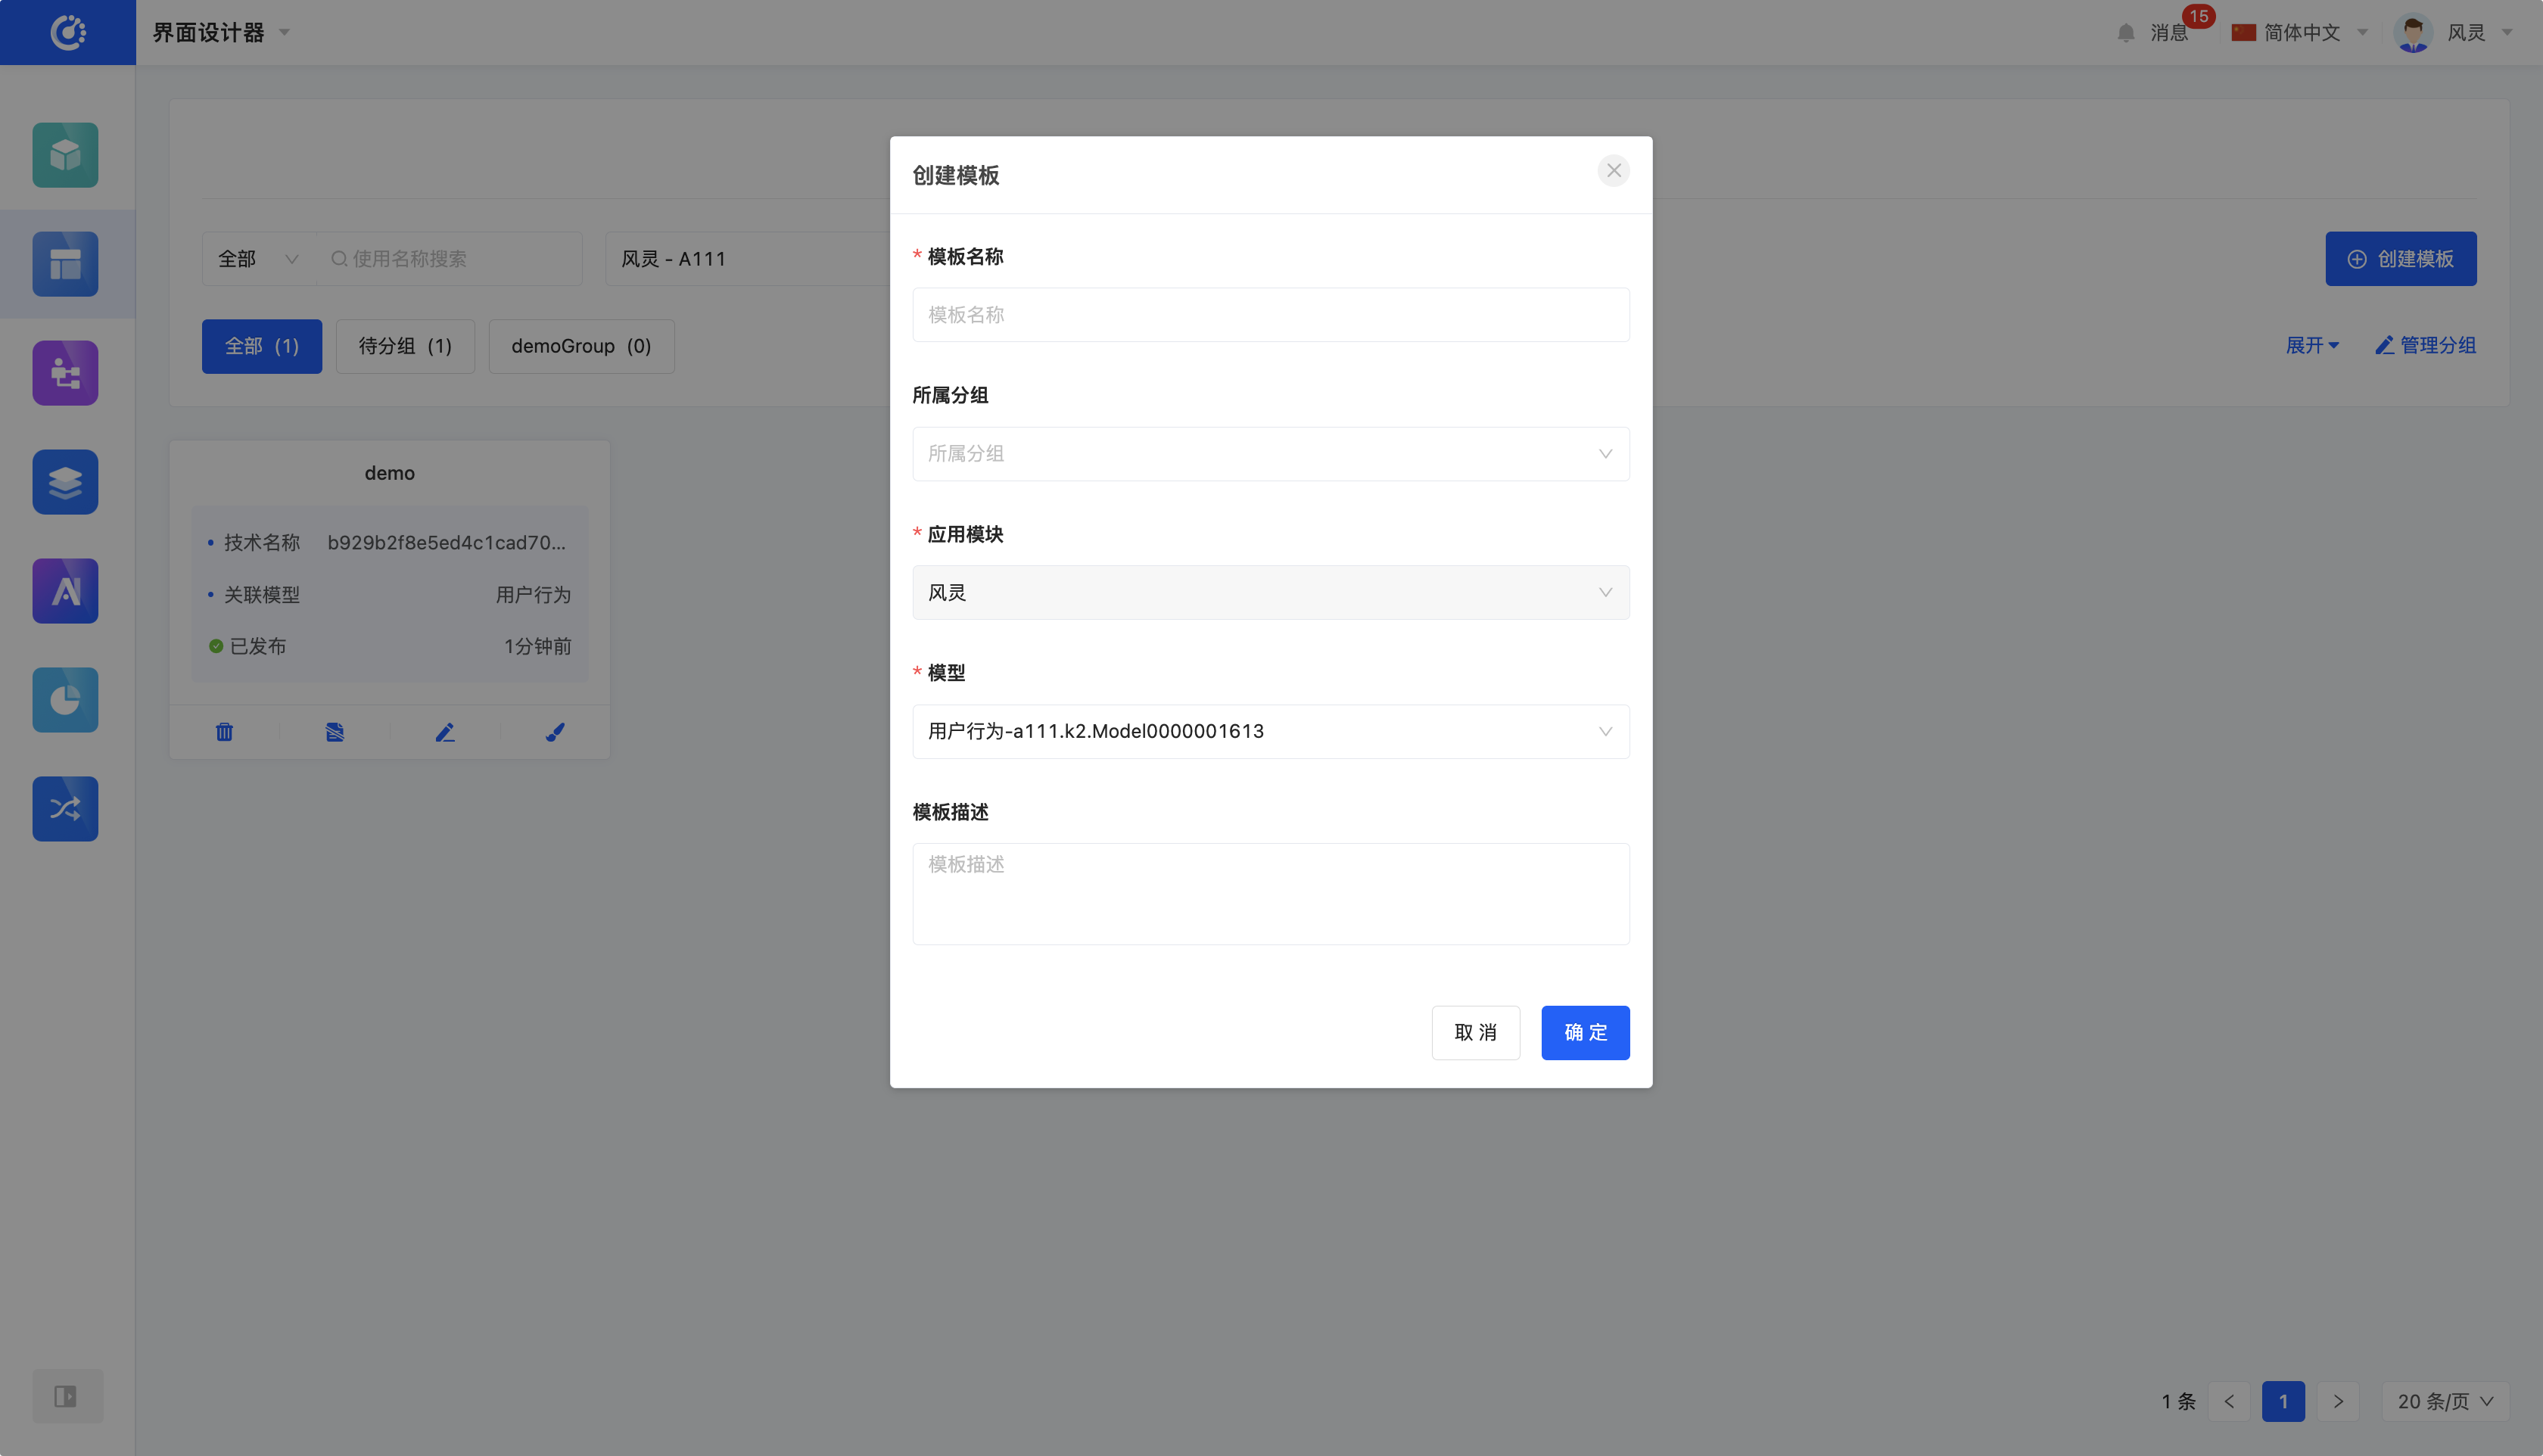Select the 待分组 (1) group tab
This screenshot has height=1456, width=2543.
pyautogui.click(x=405, y=346)
